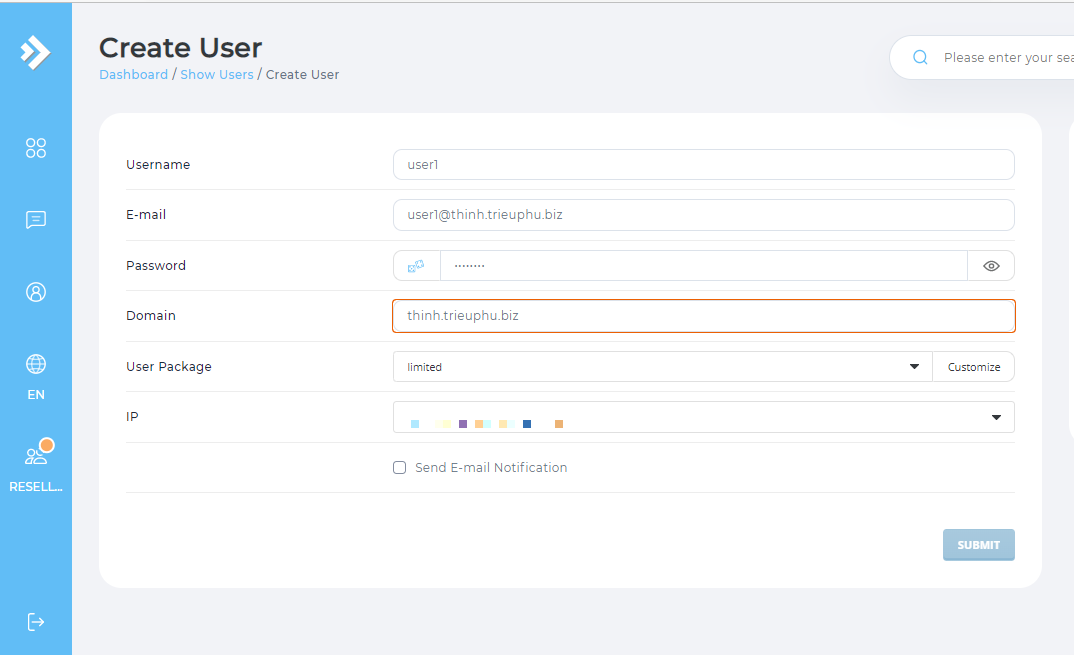Click the logout icon in sidebar
Viewport: 1074px width, 655px height.
36,622
